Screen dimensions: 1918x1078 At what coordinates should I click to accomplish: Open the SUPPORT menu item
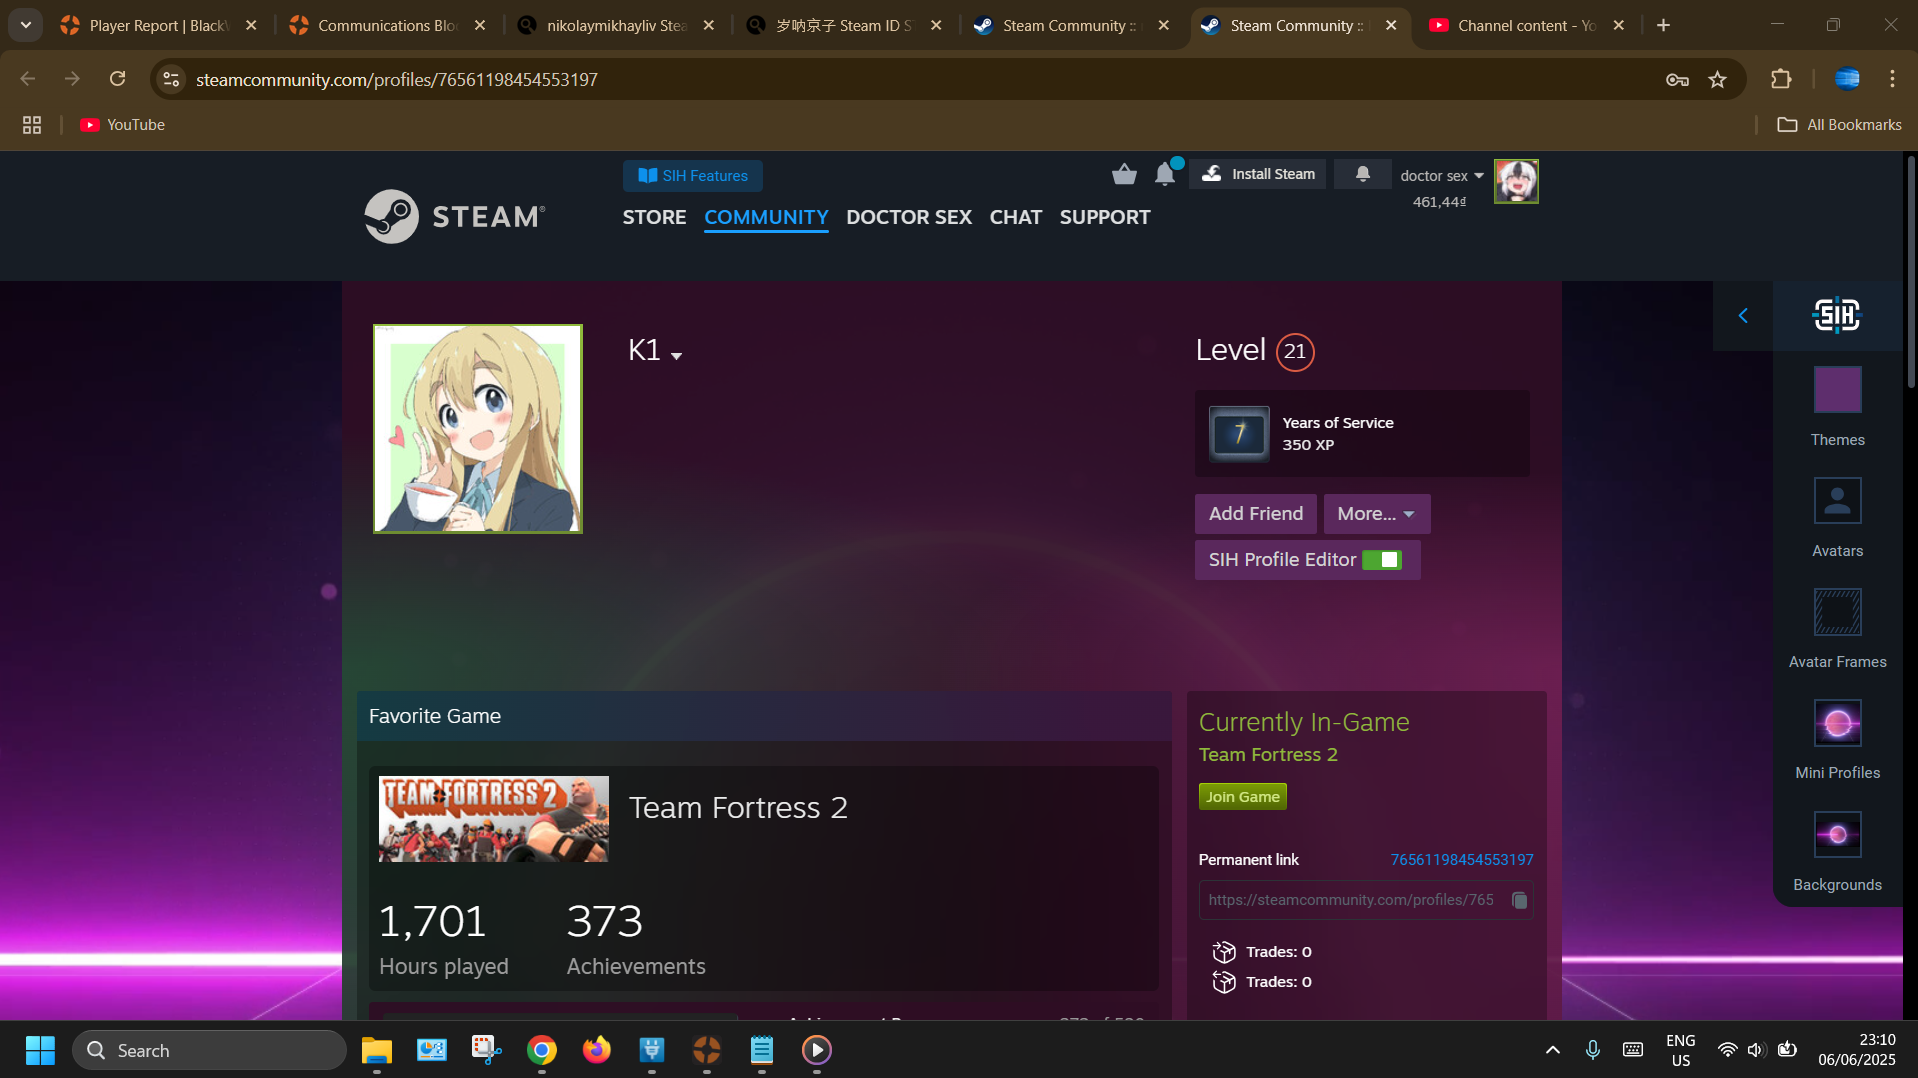pyautogui.click(x=1104, y=217)
